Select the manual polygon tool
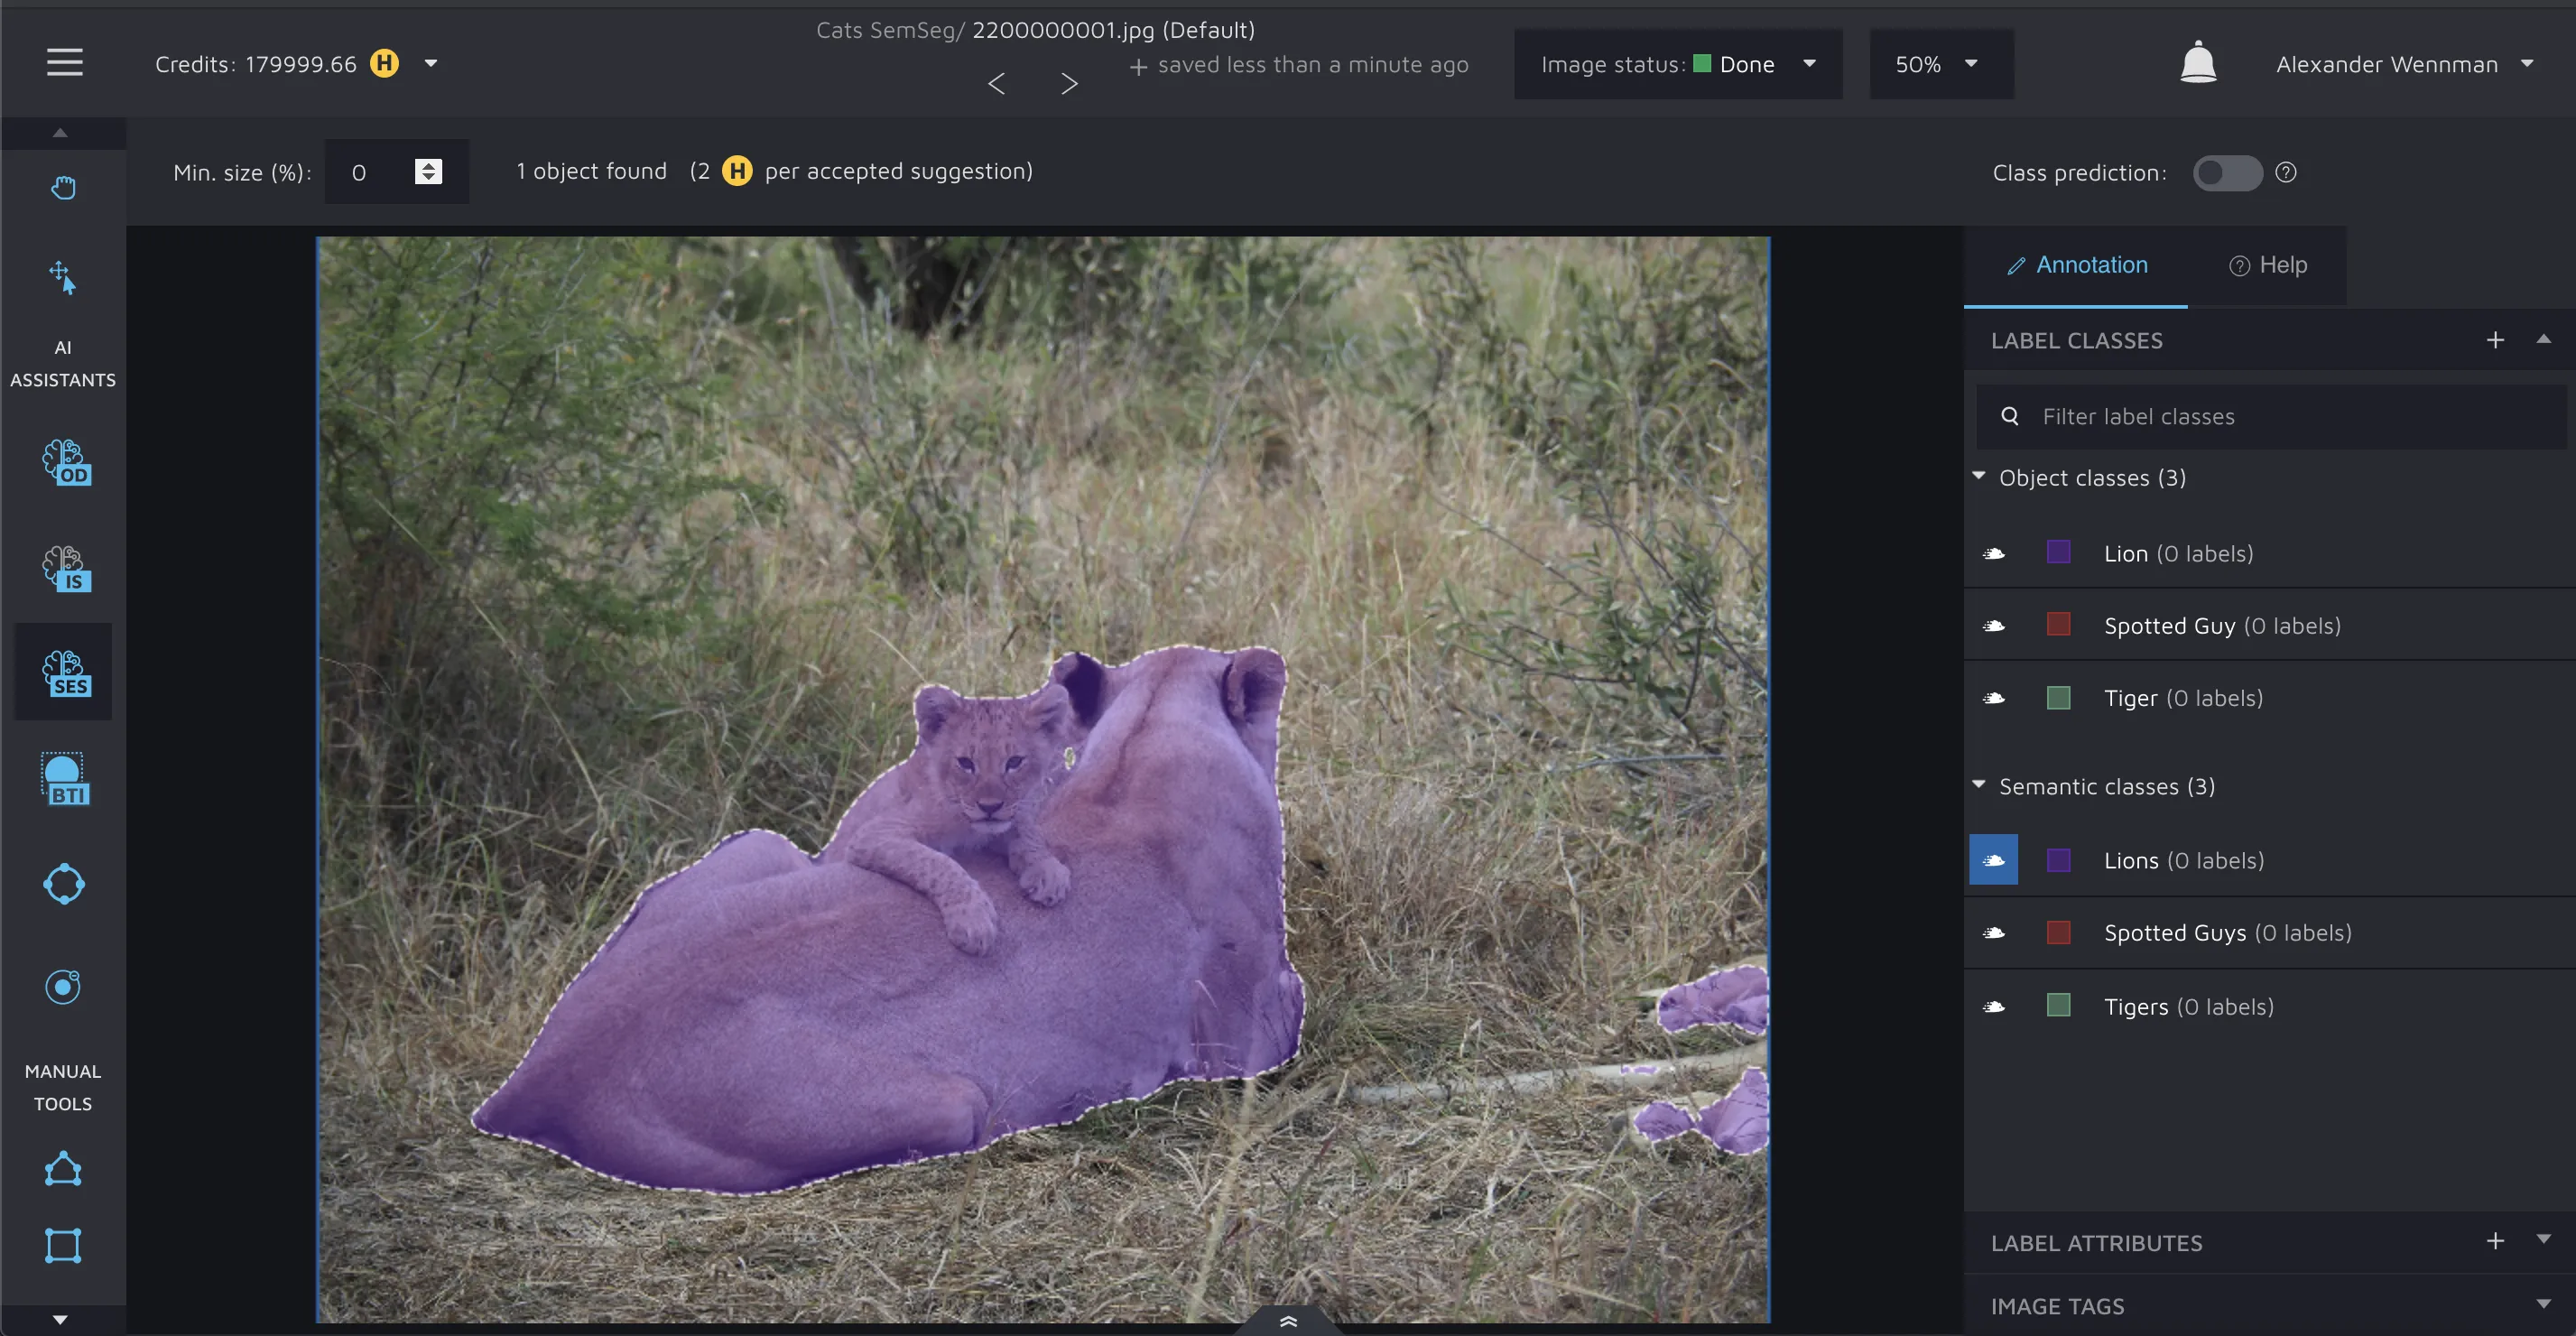The width and height of the screenshot is (2576, 1336). coord(63,1168)
